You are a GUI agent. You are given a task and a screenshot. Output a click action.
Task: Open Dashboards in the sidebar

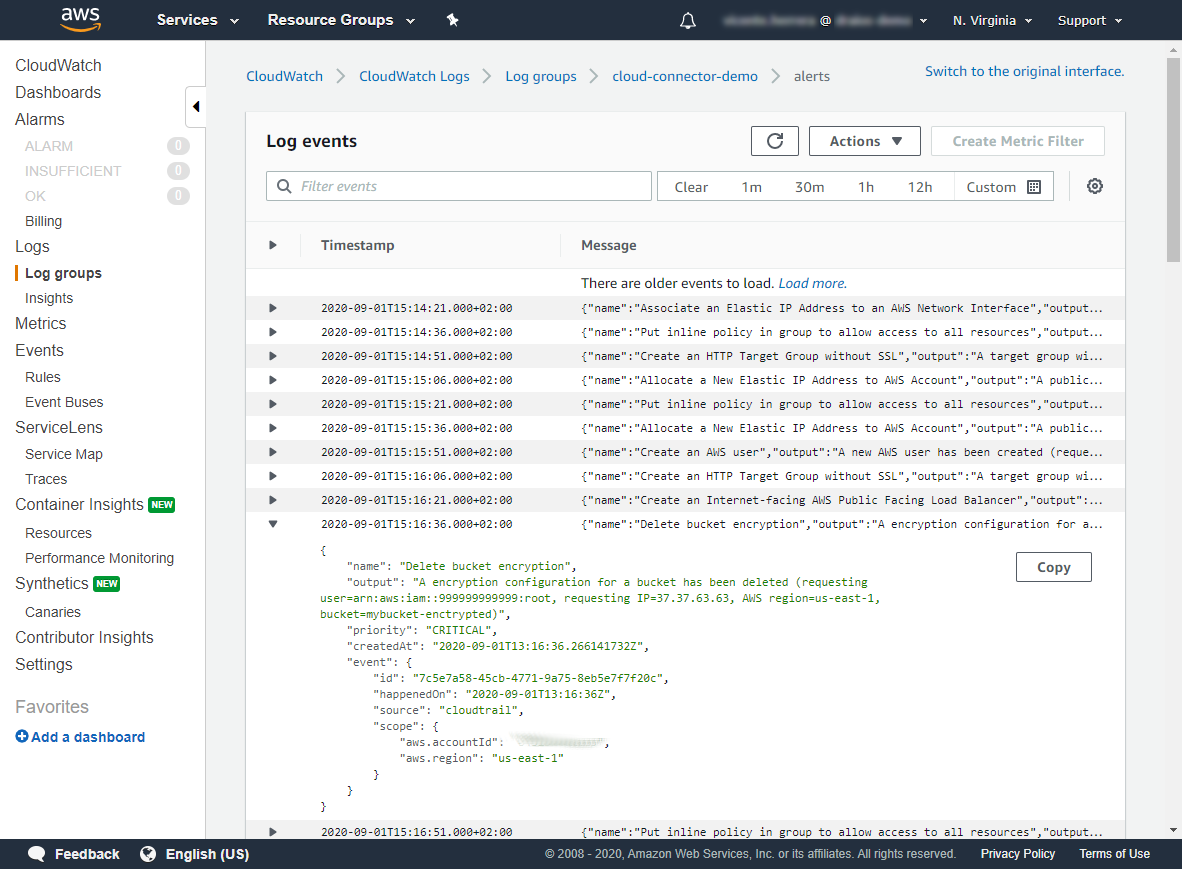58,93
